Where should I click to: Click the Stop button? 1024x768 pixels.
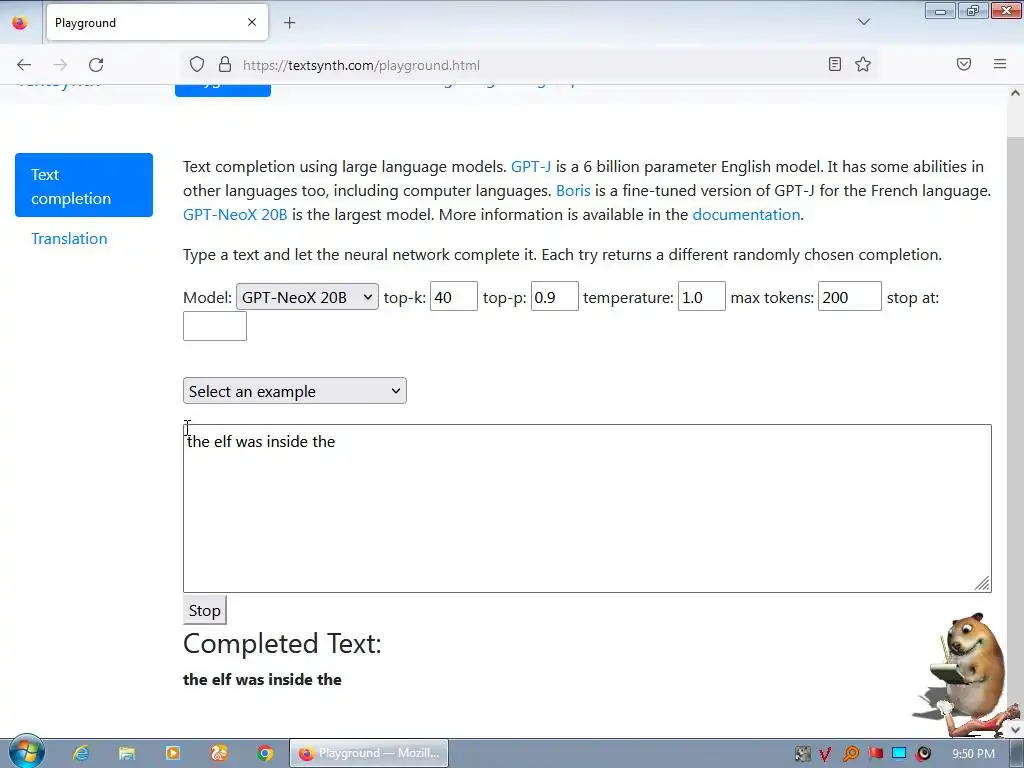click(204, 611)
